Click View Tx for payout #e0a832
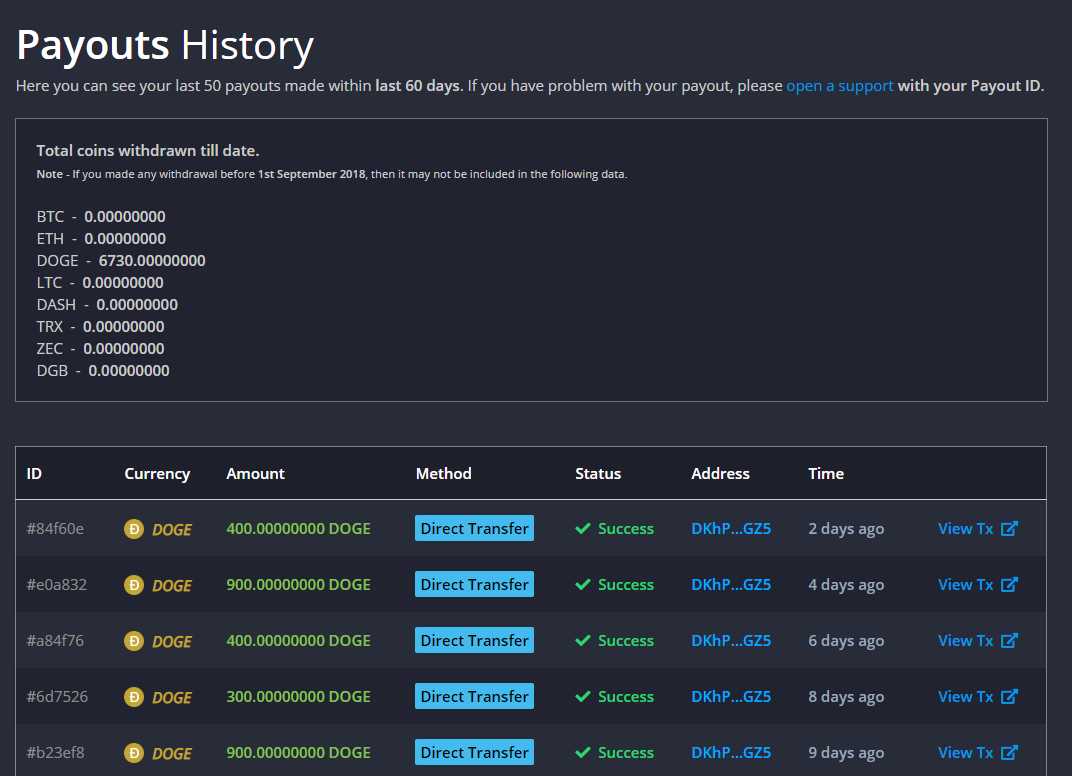1072x776 pixels. point(965,585)
